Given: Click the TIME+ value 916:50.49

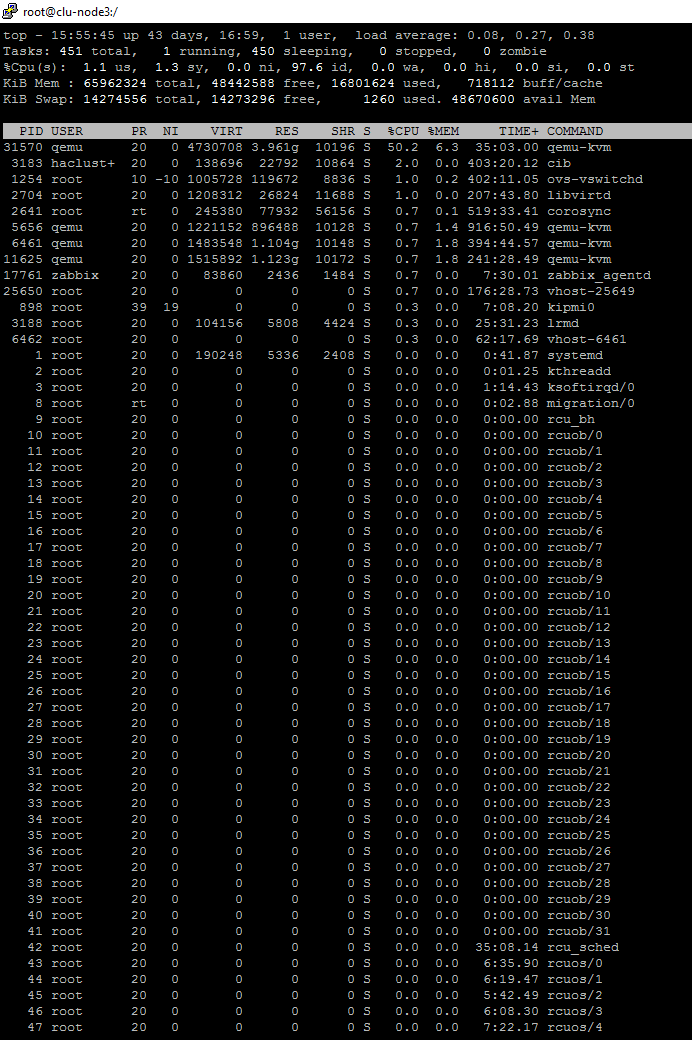Looking at the screenshot, I should (x=503, y=228).
